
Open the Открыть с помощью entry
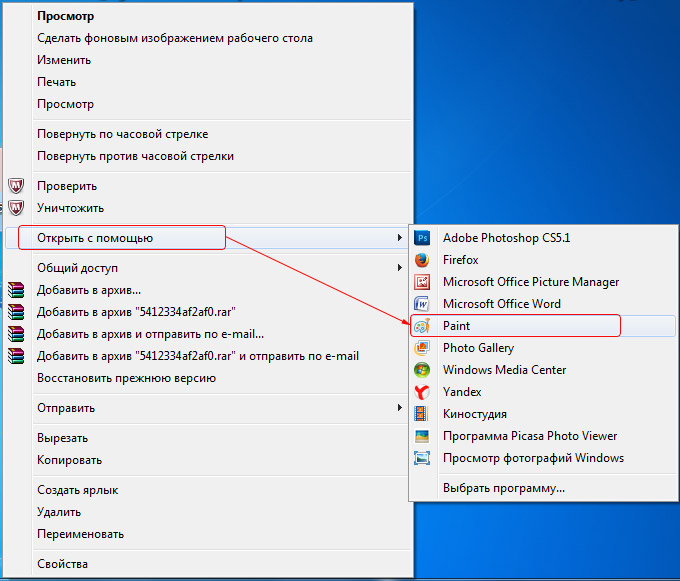95,238
